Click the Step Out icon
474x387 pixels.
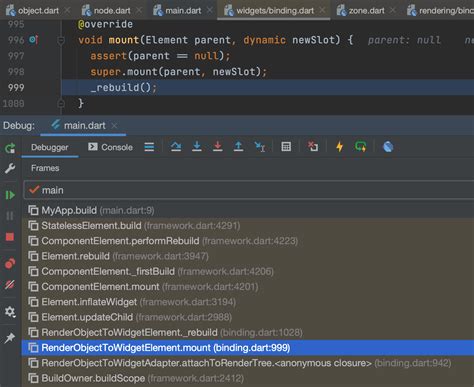(238, 147)
